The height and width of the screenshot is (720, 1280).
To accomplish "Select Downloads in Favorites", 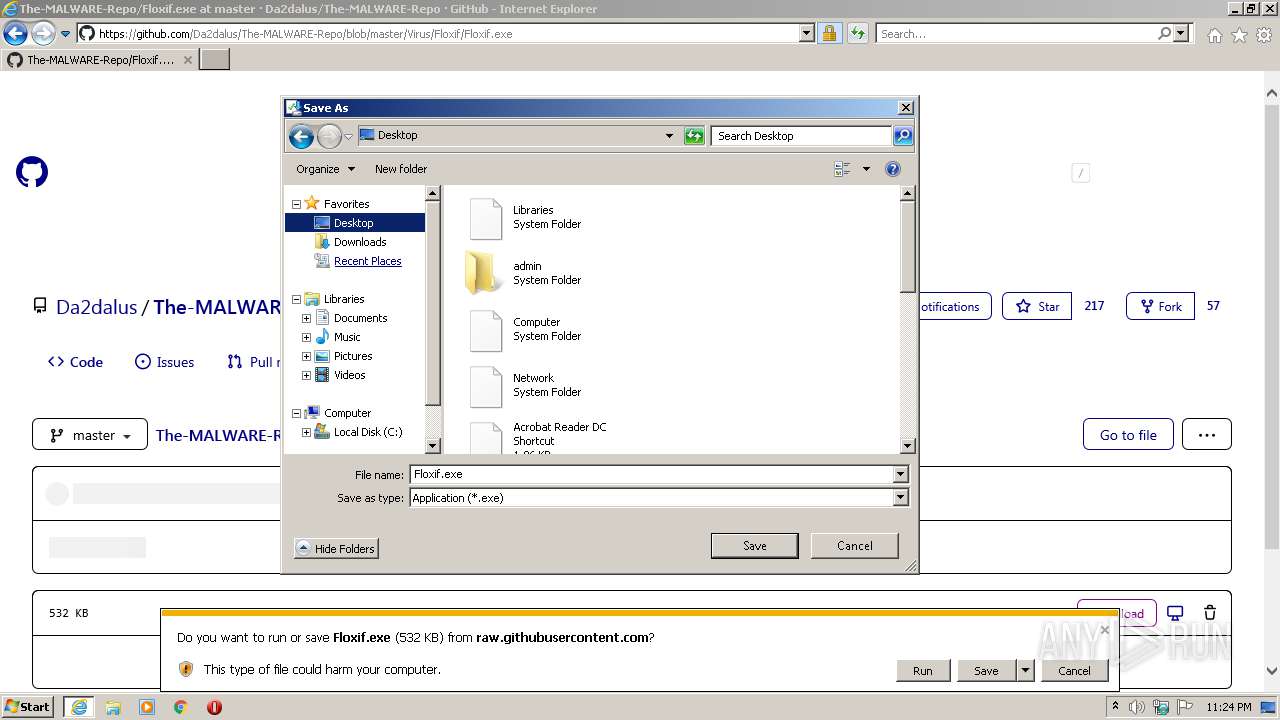I will coord(359,242).
